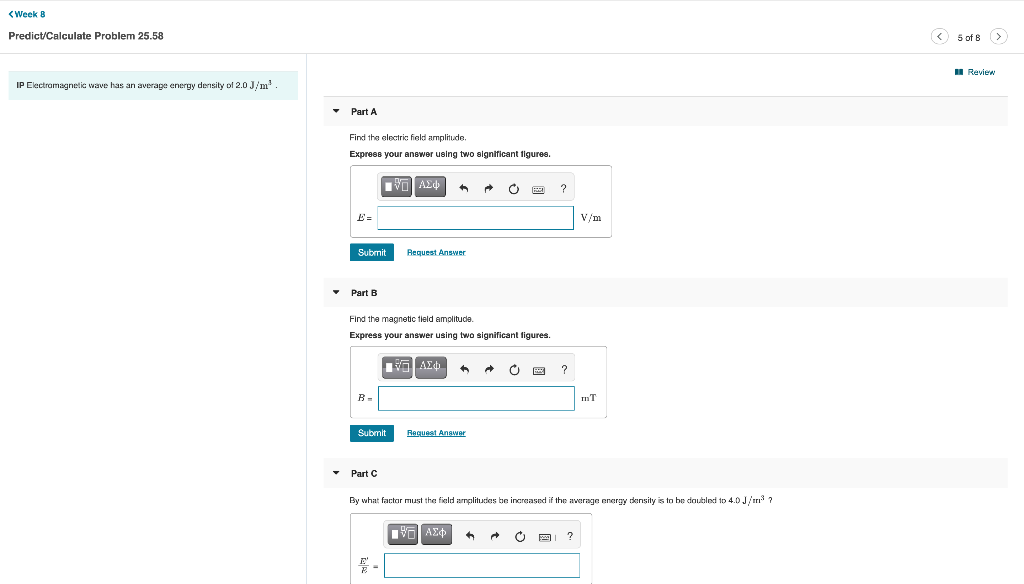Reset the Part A answer field
The image size is (1024, 584).
point(513,189)
